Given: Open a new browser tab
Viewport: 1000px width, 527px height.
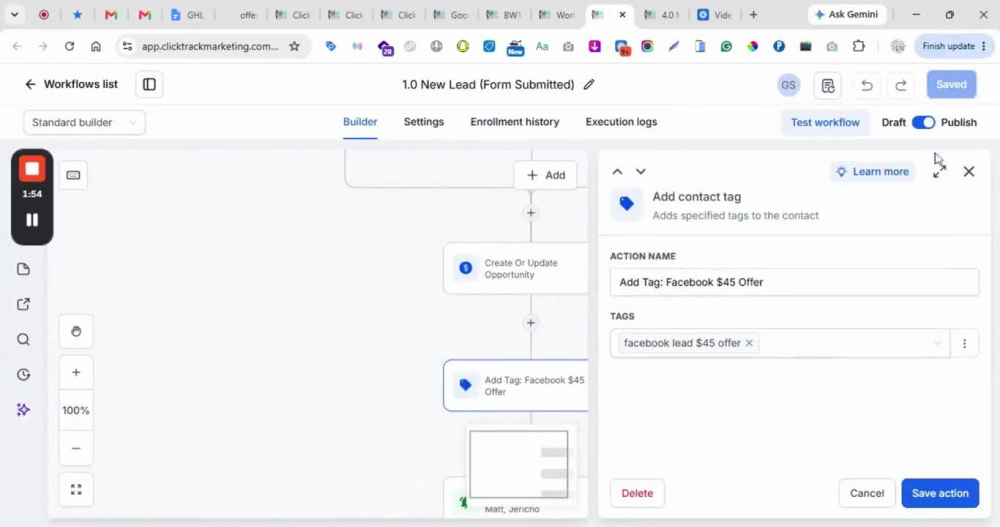Looking at the screenshot, I should pos(753,15).
